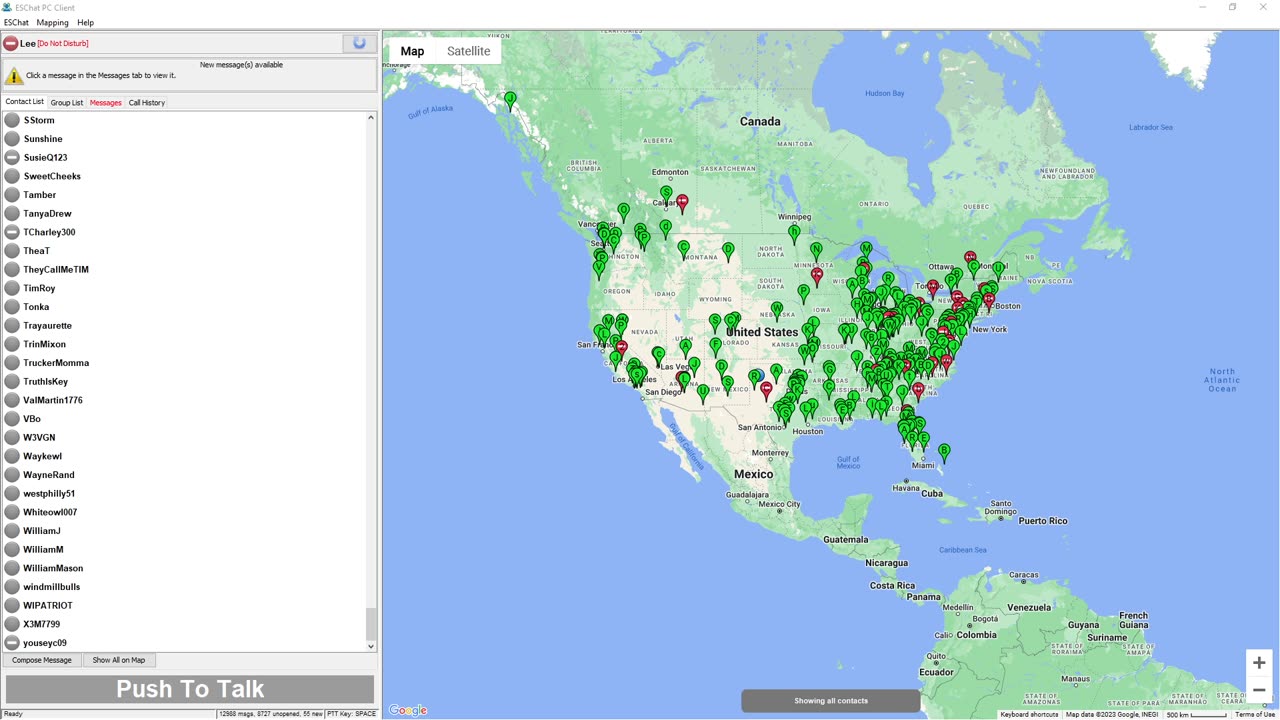Select contact TruthIsKey
1280x720 pixels.
coord(46,382)
